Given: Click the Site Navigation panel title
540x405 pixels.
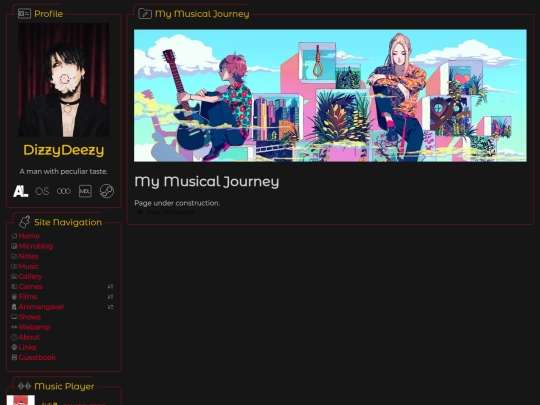Looking at the screenshot, I should [x=68, y=222].
